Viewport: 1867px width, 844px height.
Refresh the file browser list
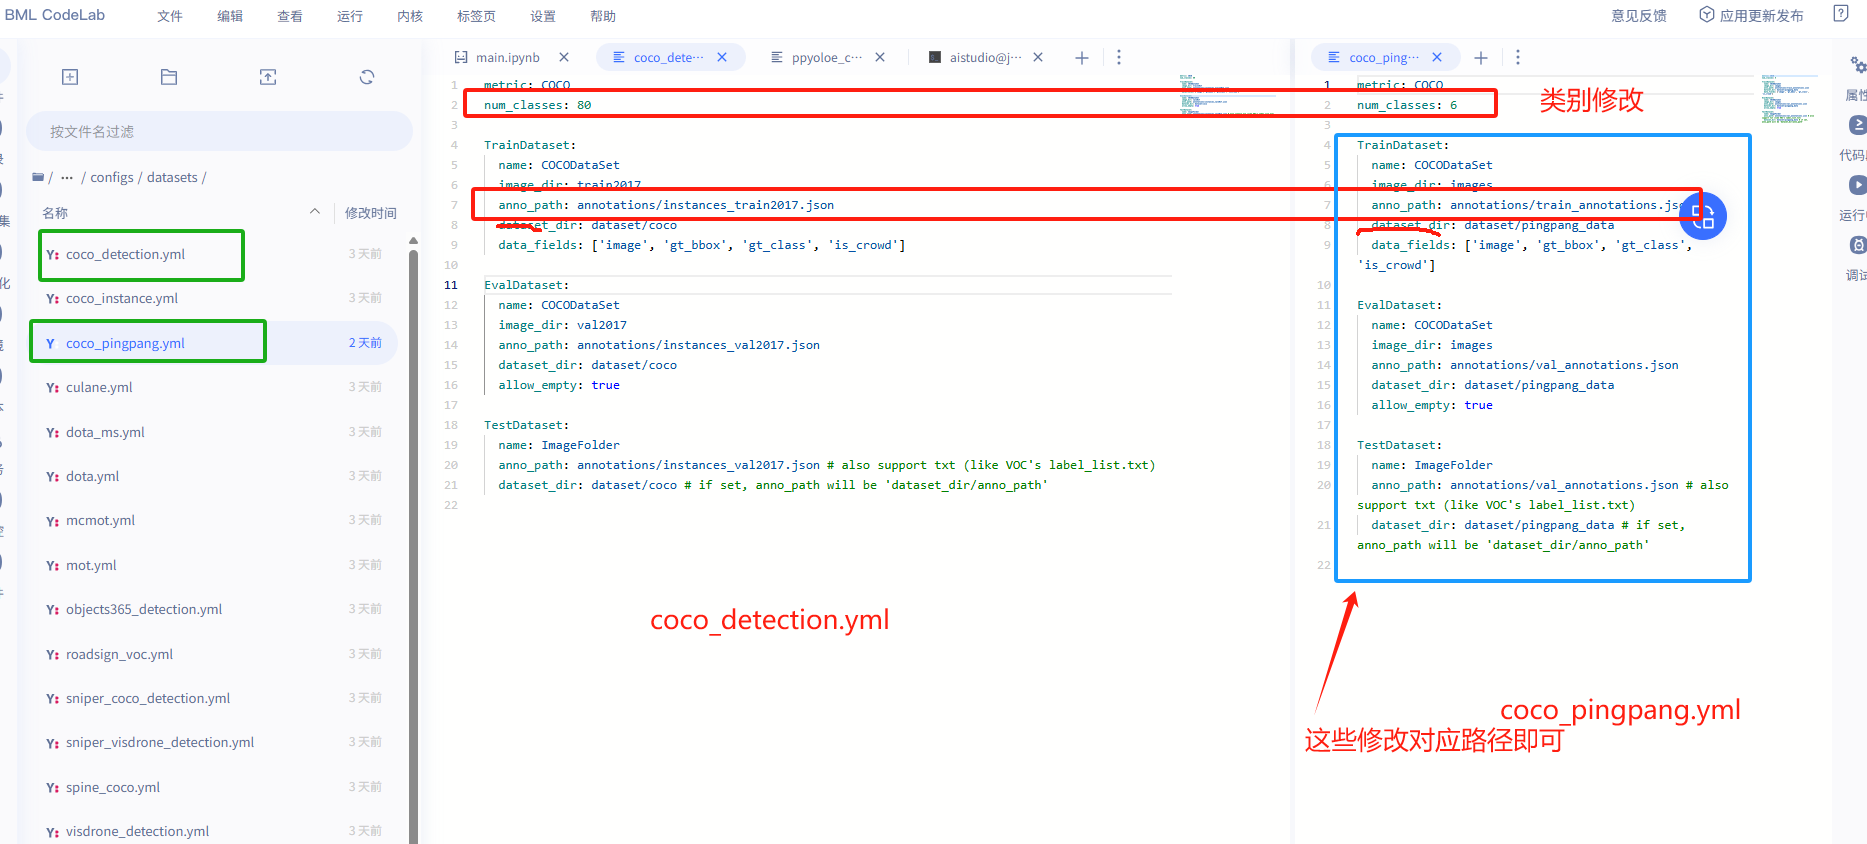point(367,77)
